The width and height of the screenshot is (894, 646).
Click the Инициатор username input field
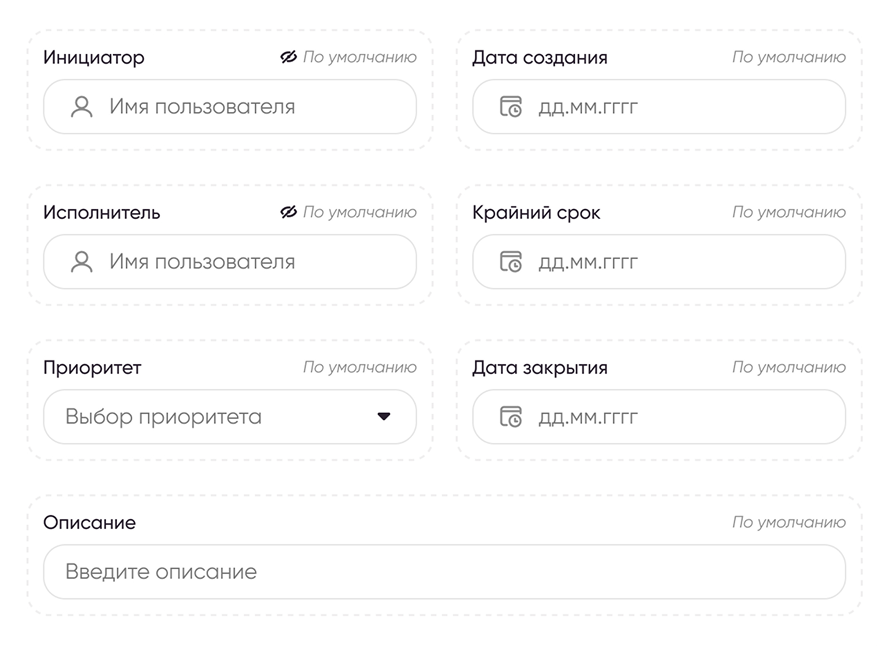click(230, 107)
